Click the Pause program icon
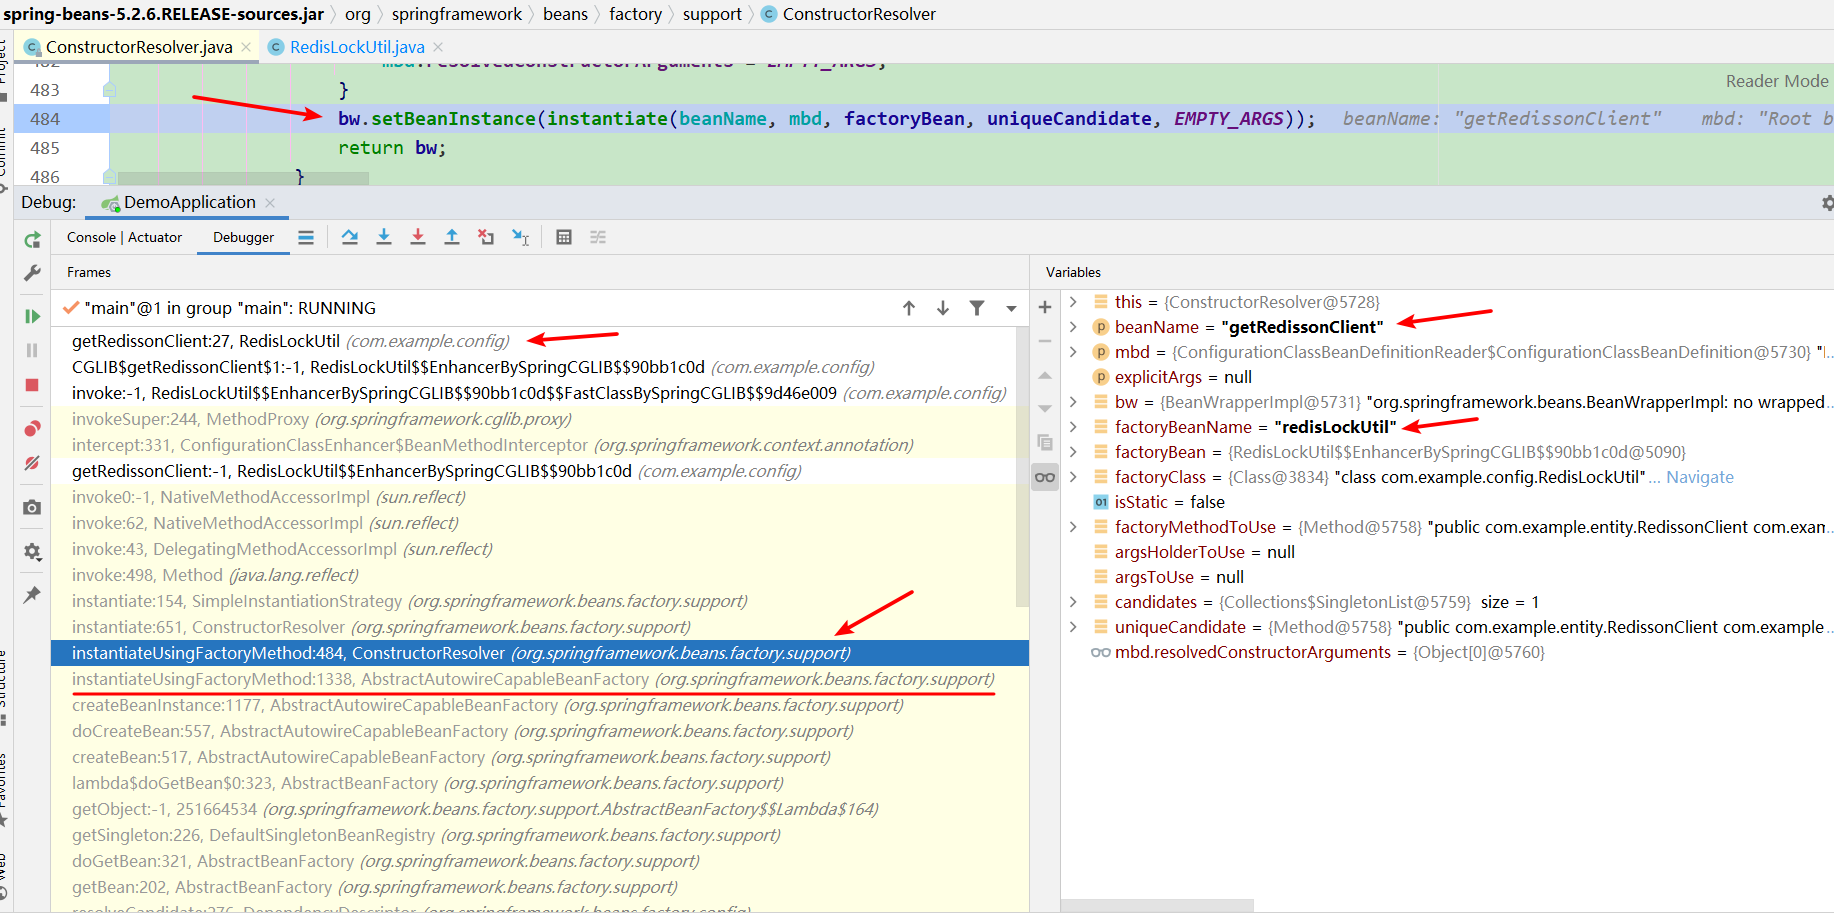 (x=32, y=350)
